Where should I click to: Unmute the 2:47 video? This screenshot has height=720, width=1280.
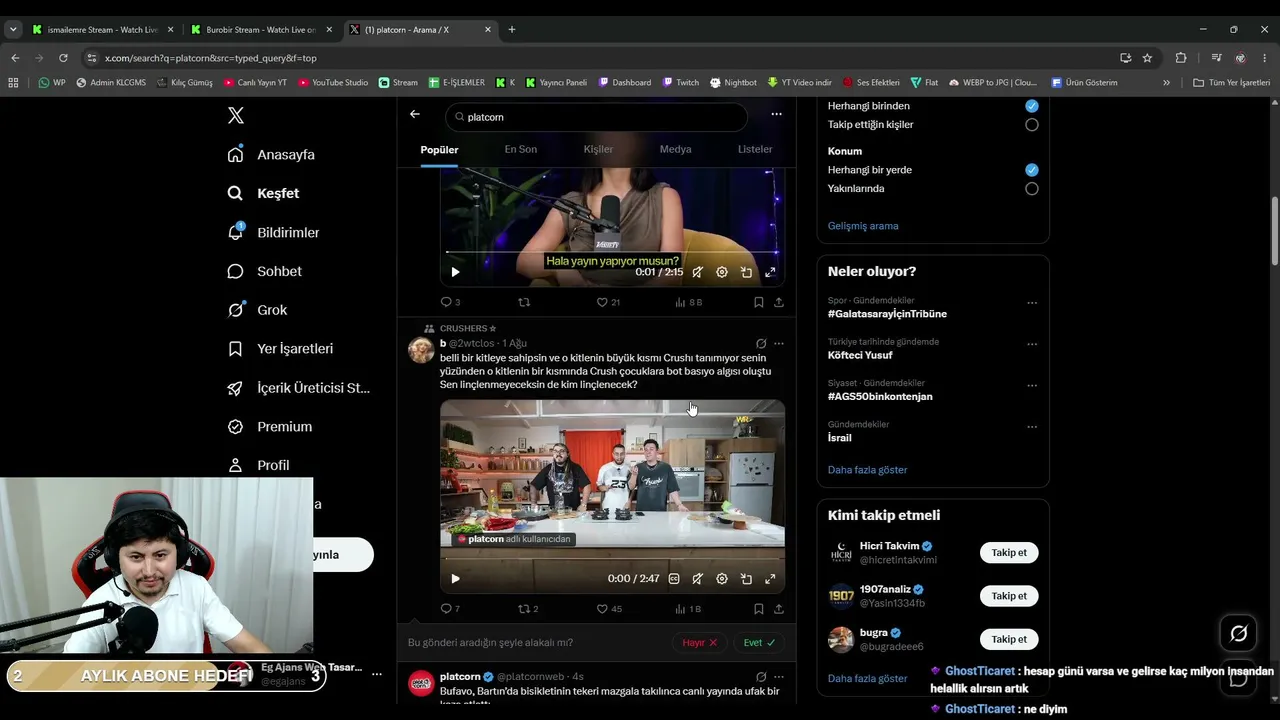698,579
